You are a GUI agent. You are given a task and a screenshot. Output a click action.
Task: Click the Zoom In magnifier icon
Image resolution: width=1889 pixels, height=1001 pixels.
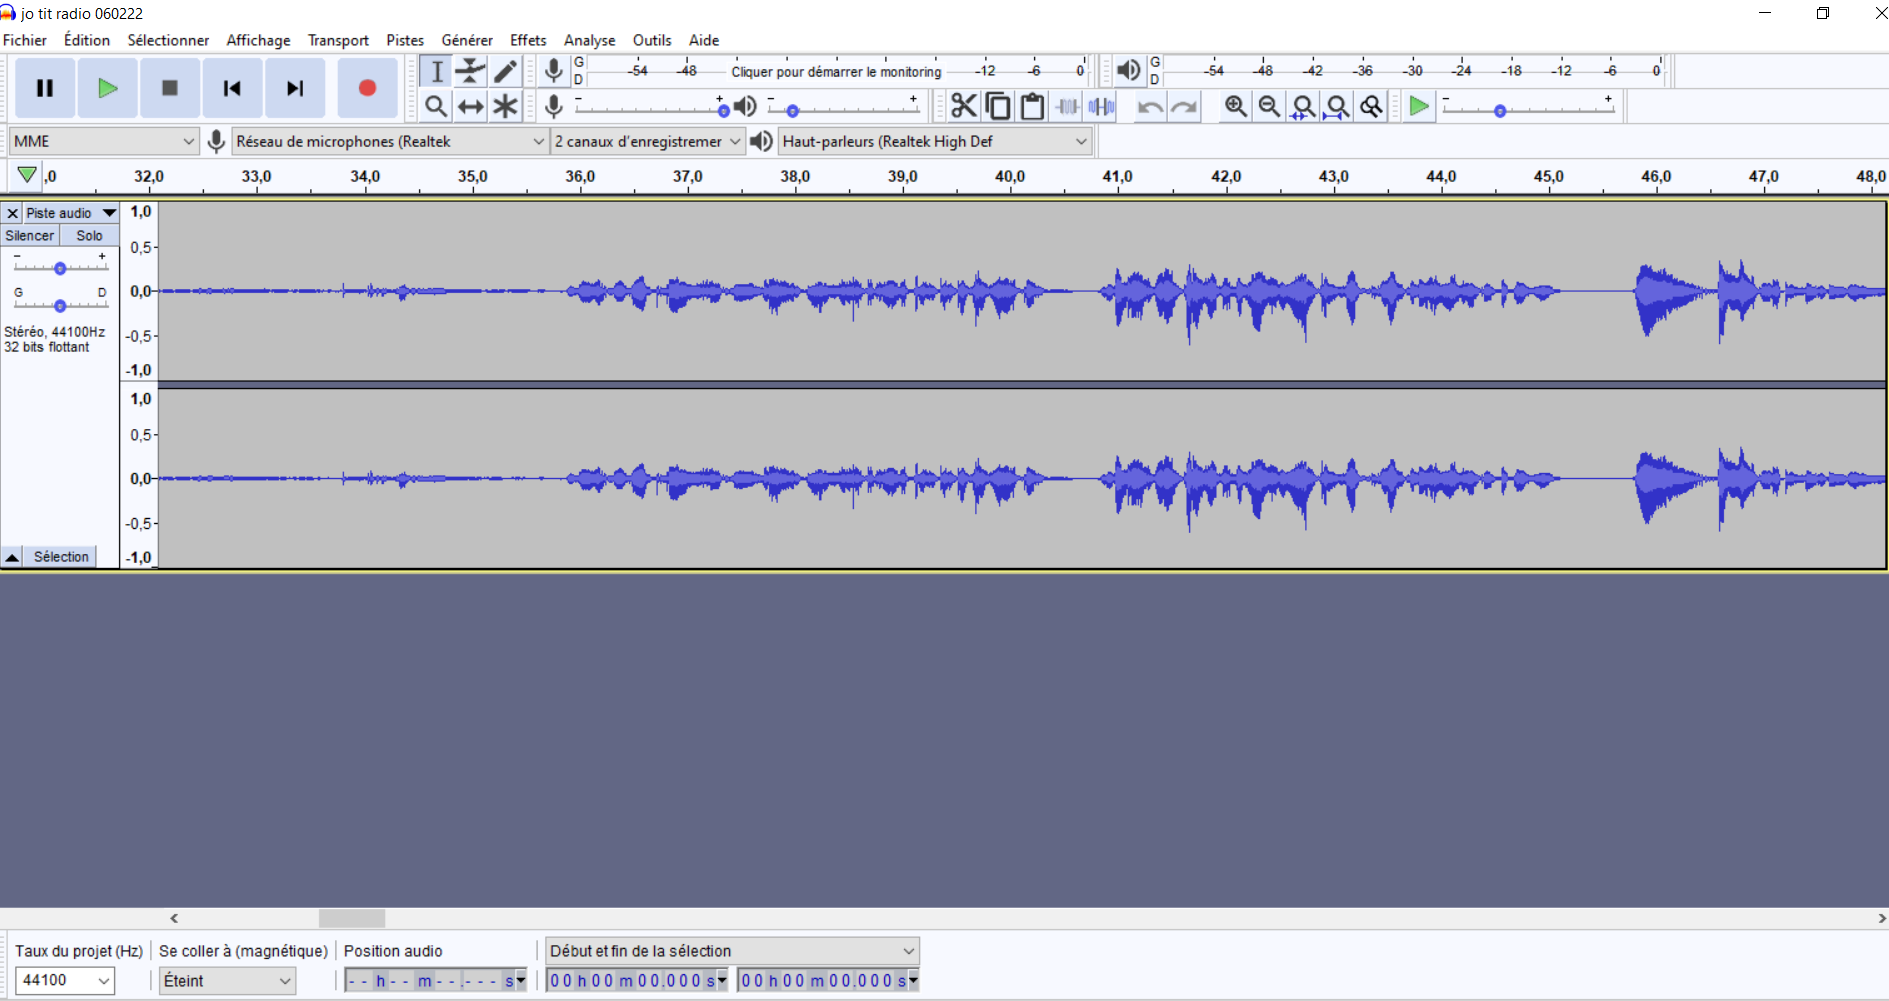pyautogui.click(x=1235, y=106)
